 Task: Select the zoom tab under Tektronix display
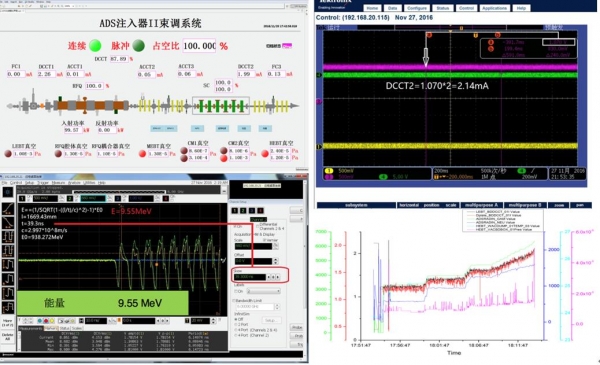[x=559, y=205]
